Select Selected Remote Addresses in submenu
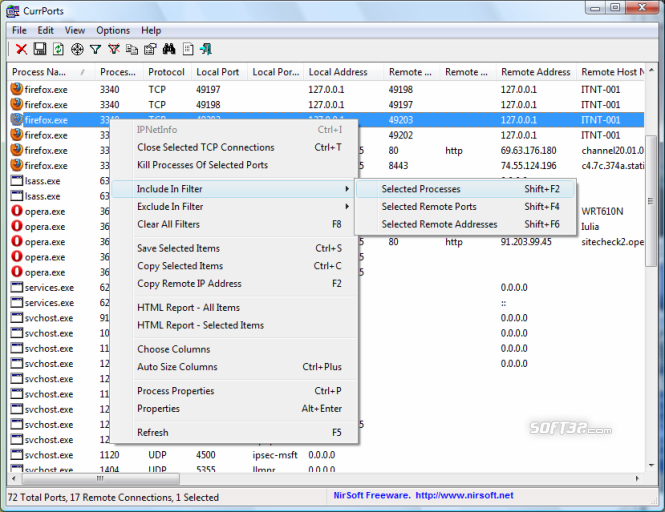Image resolution: width=665 pixels, height=512 pixels. point(465,224)
